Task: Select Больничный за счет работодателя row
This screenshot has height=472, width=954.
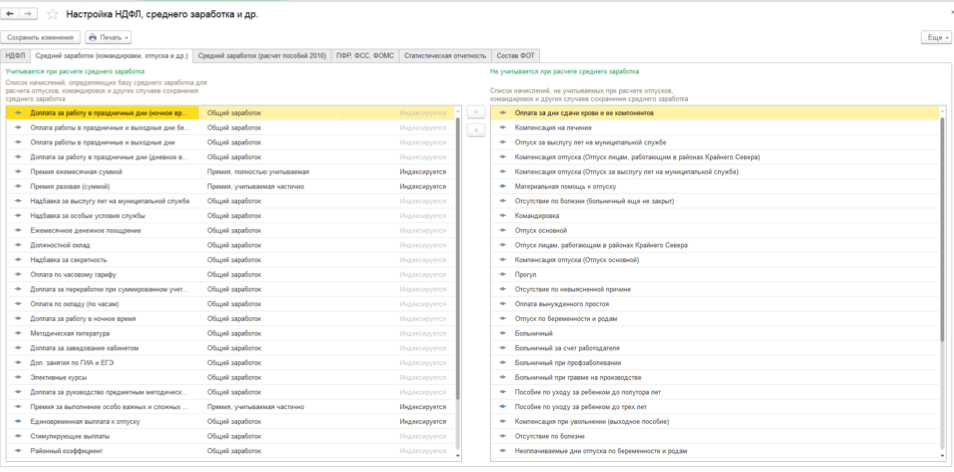Action: point(714,348)
